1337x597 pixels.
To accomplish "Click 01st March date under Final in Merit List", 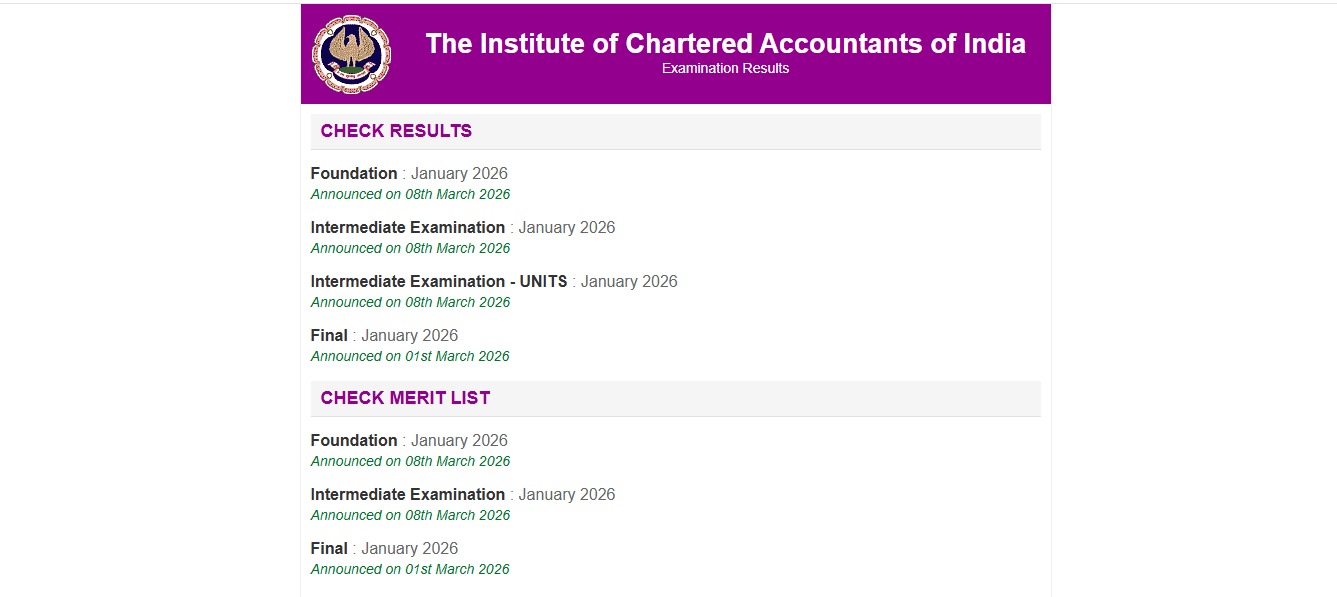I will click(x=410, y=569).
